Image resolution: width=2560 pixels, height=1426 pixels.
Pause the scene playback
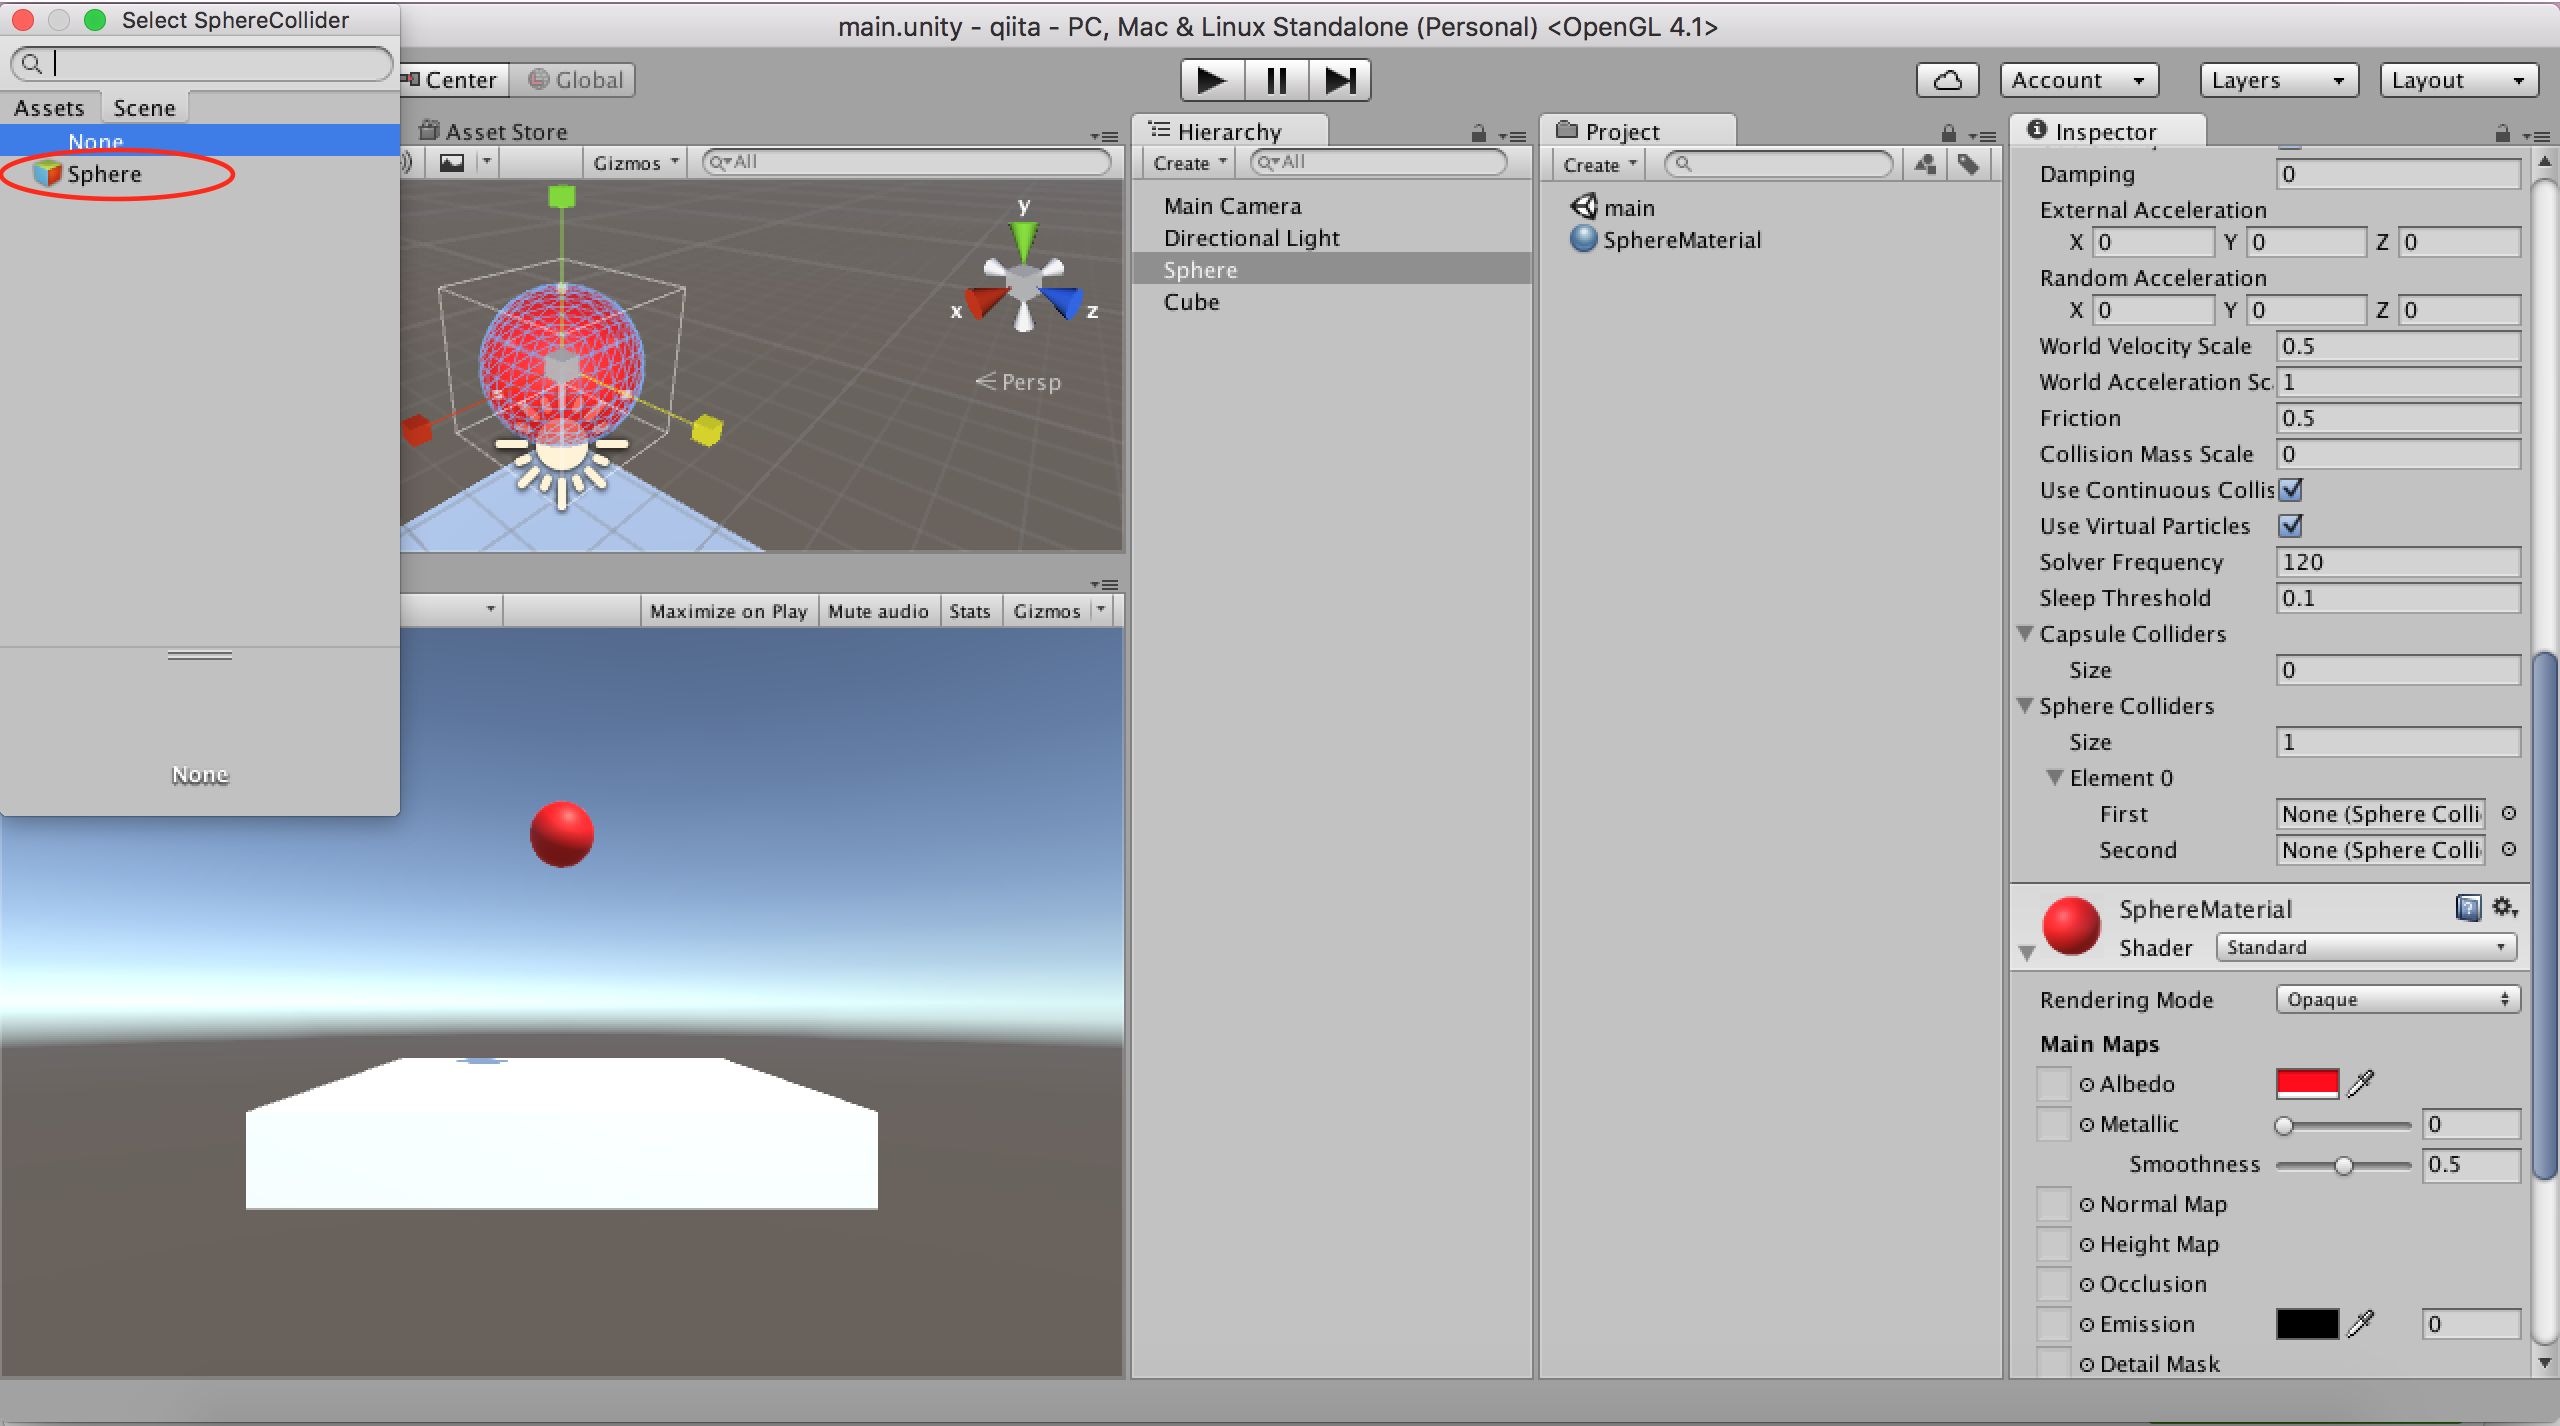(x=1276, y=80)
